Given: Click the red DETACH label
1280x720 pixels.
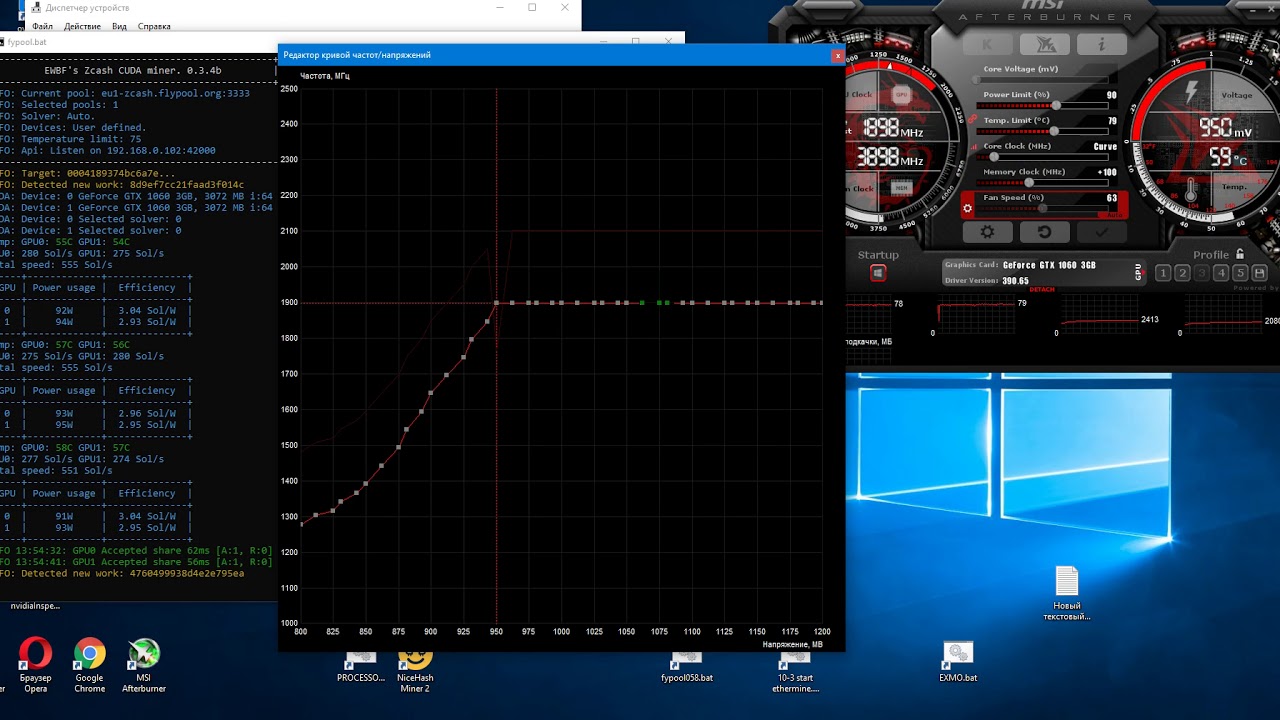Looking at the screenshot, I should pyautogui.click(x=1044, y=290).
